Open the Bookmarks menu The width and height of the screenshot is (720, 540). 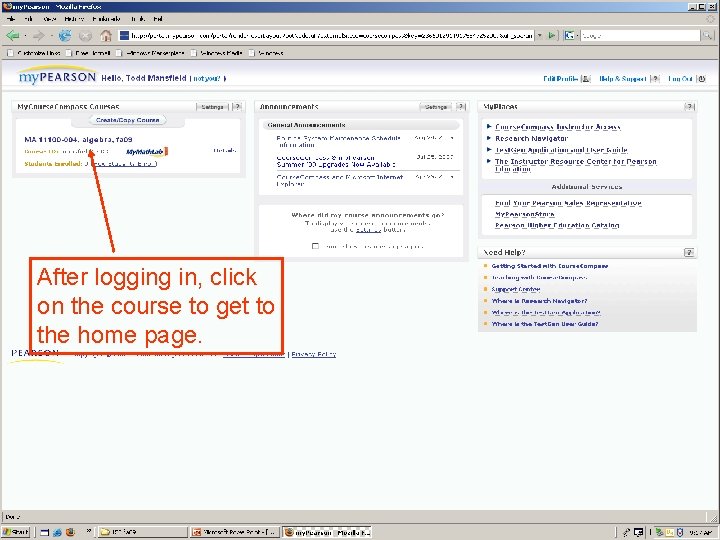click(106, 19)
